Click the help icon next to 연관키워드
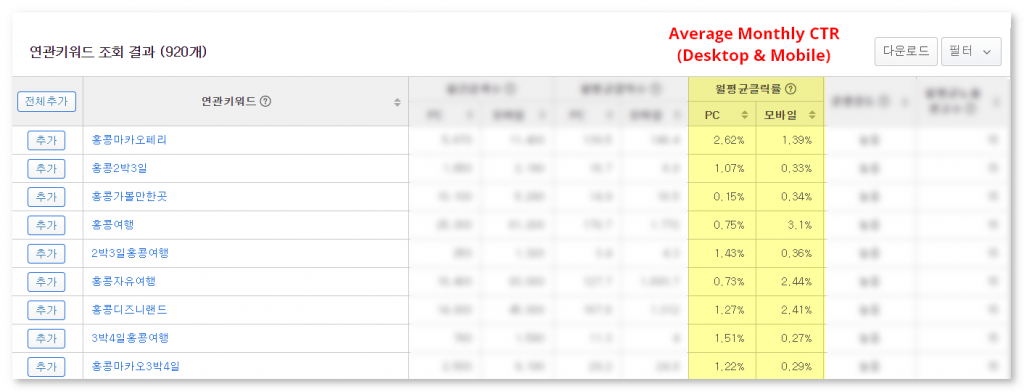The width and height of the screenshot is (1024, 392). click(x=265, y=101)
